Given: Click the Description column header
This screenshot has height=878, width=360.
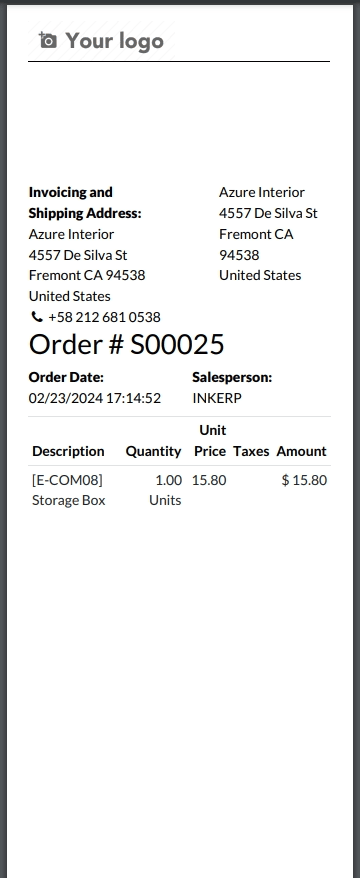Looking at the screenshot, I should coord(68,451).
